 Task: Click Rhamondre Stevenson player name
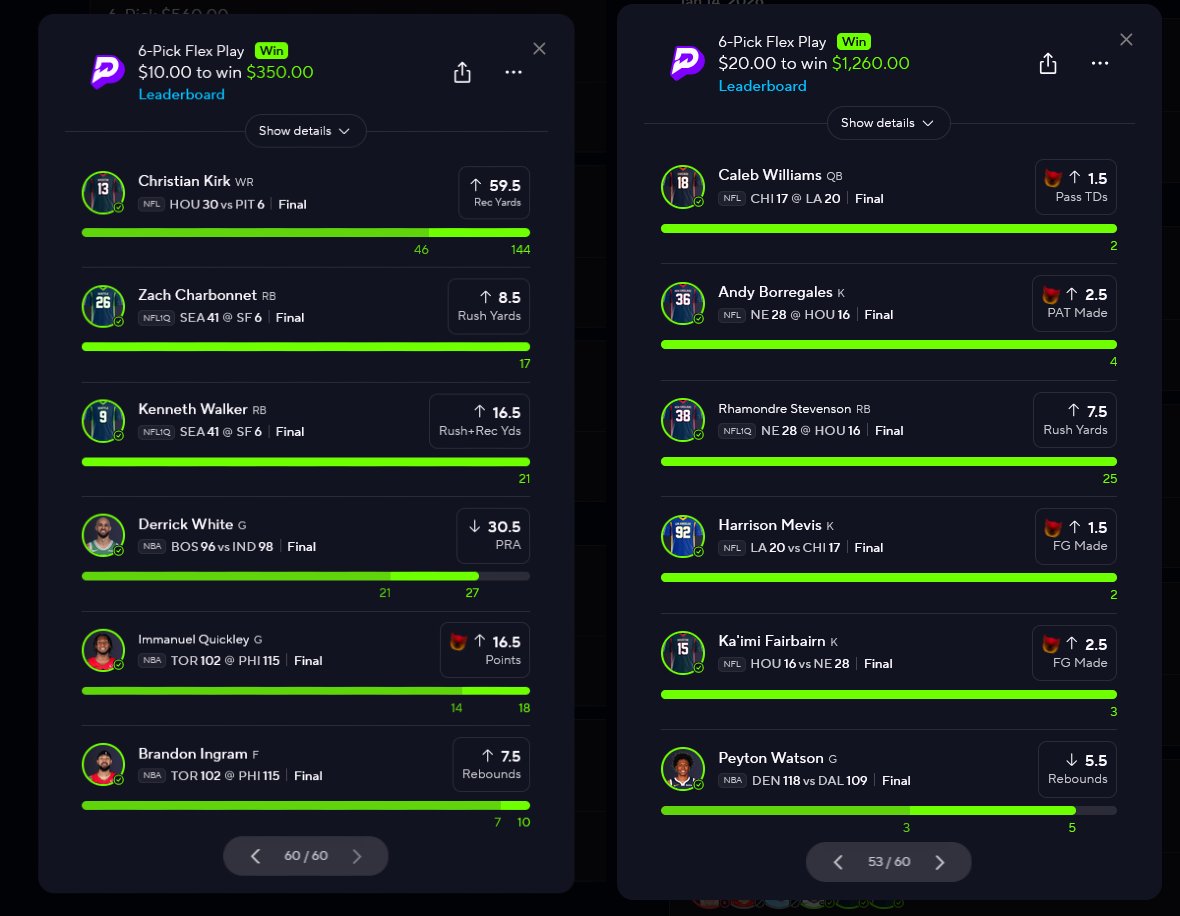tap(784, 409)
